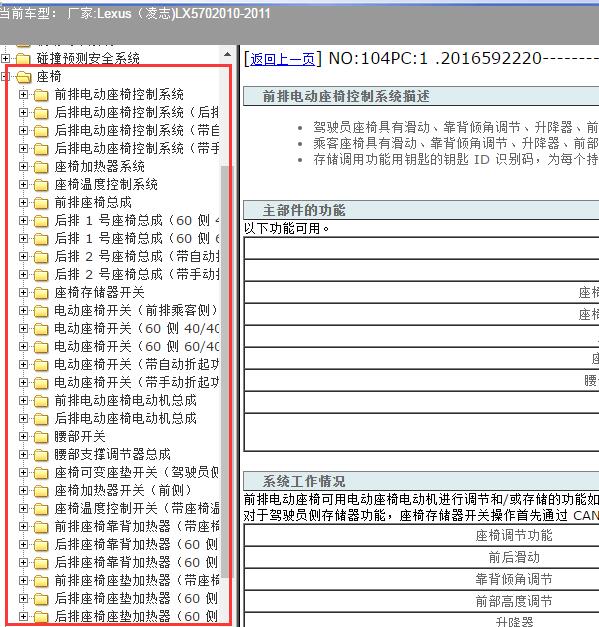Select folder icon of 前排座椅总成
599x627 pixels.
pos(41,203)
